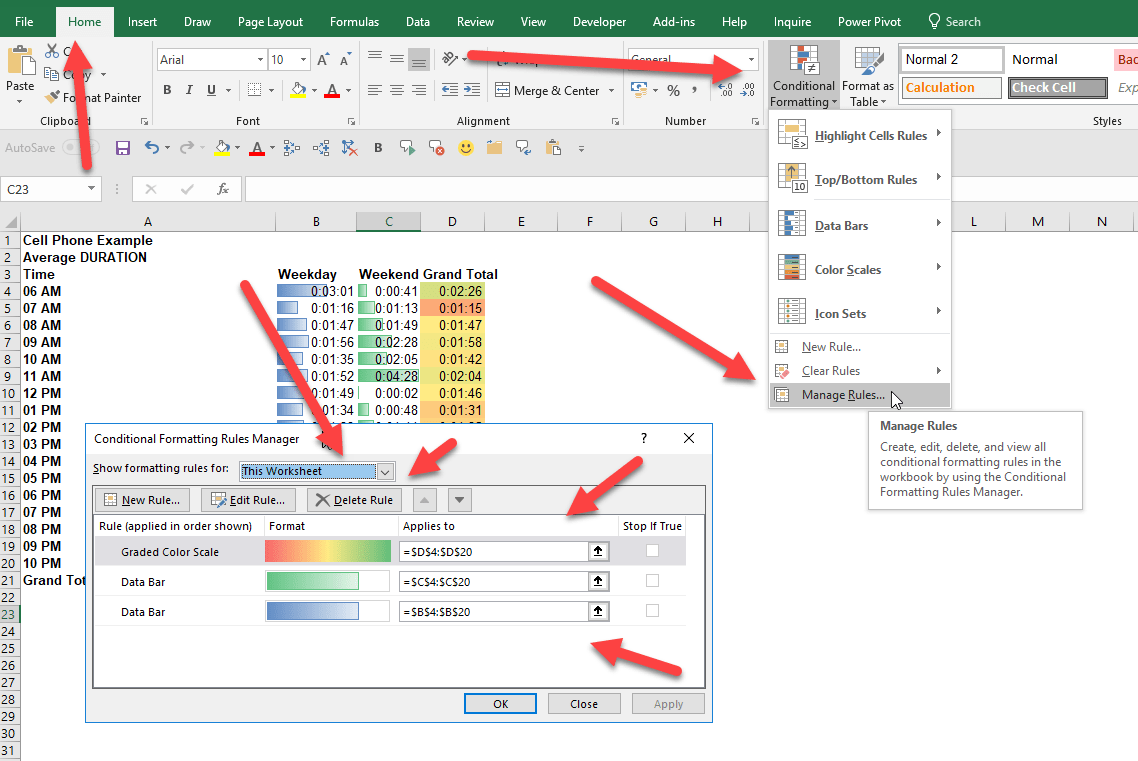Viewport: 1138px width, 761px height.
Task: Click the New Rule button
Action: 145,499
